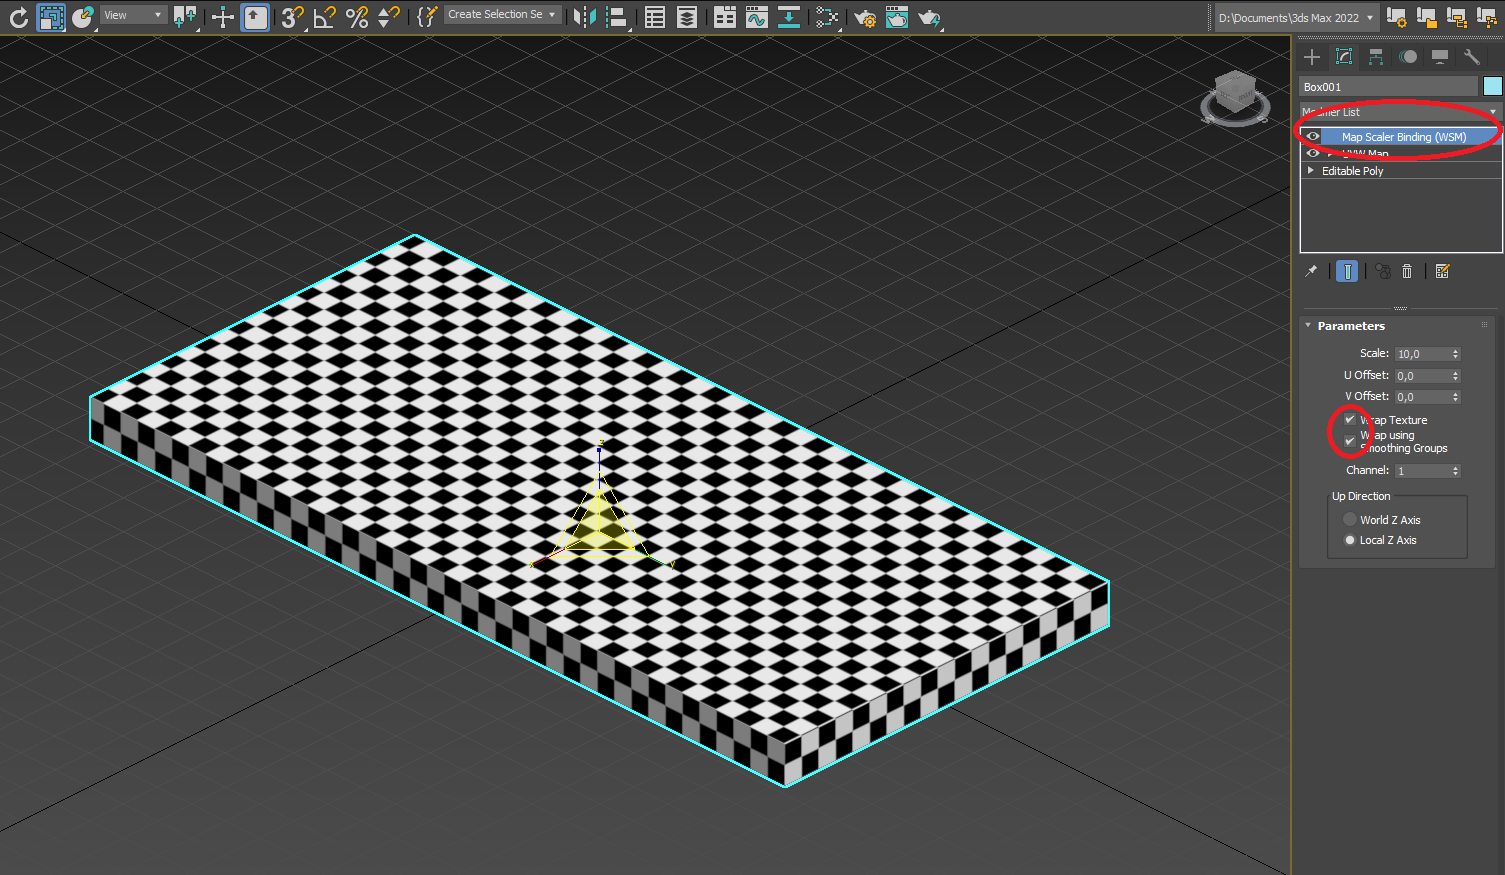Toggle Pin Stack button
This screenshot has height=875, width=1505.
tap(1311, 271)
